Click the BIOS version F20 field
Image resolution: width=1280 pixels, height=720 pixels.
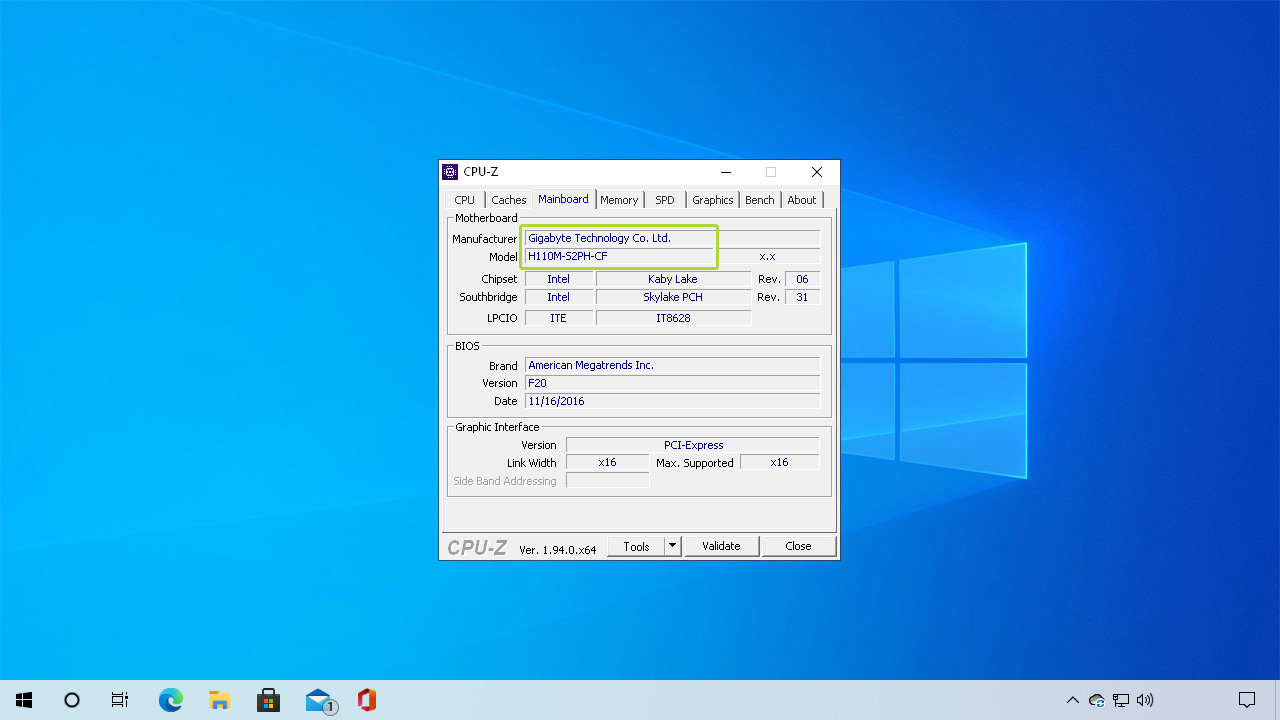672,383
